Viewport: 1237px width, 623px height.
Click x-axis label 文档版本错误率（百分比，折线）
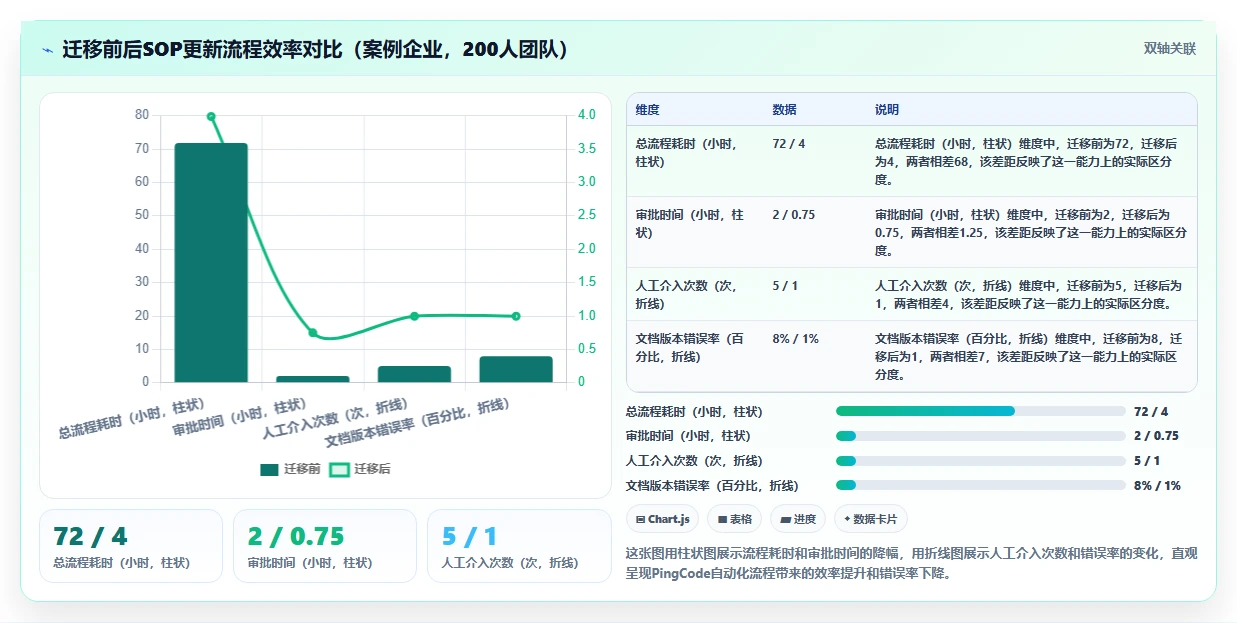[418, 423]
